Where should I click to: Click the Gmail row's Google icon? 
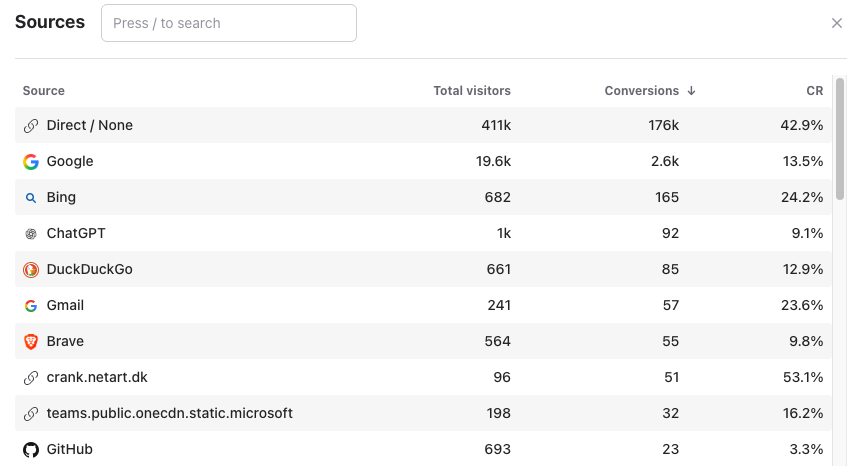pos(31,306)
